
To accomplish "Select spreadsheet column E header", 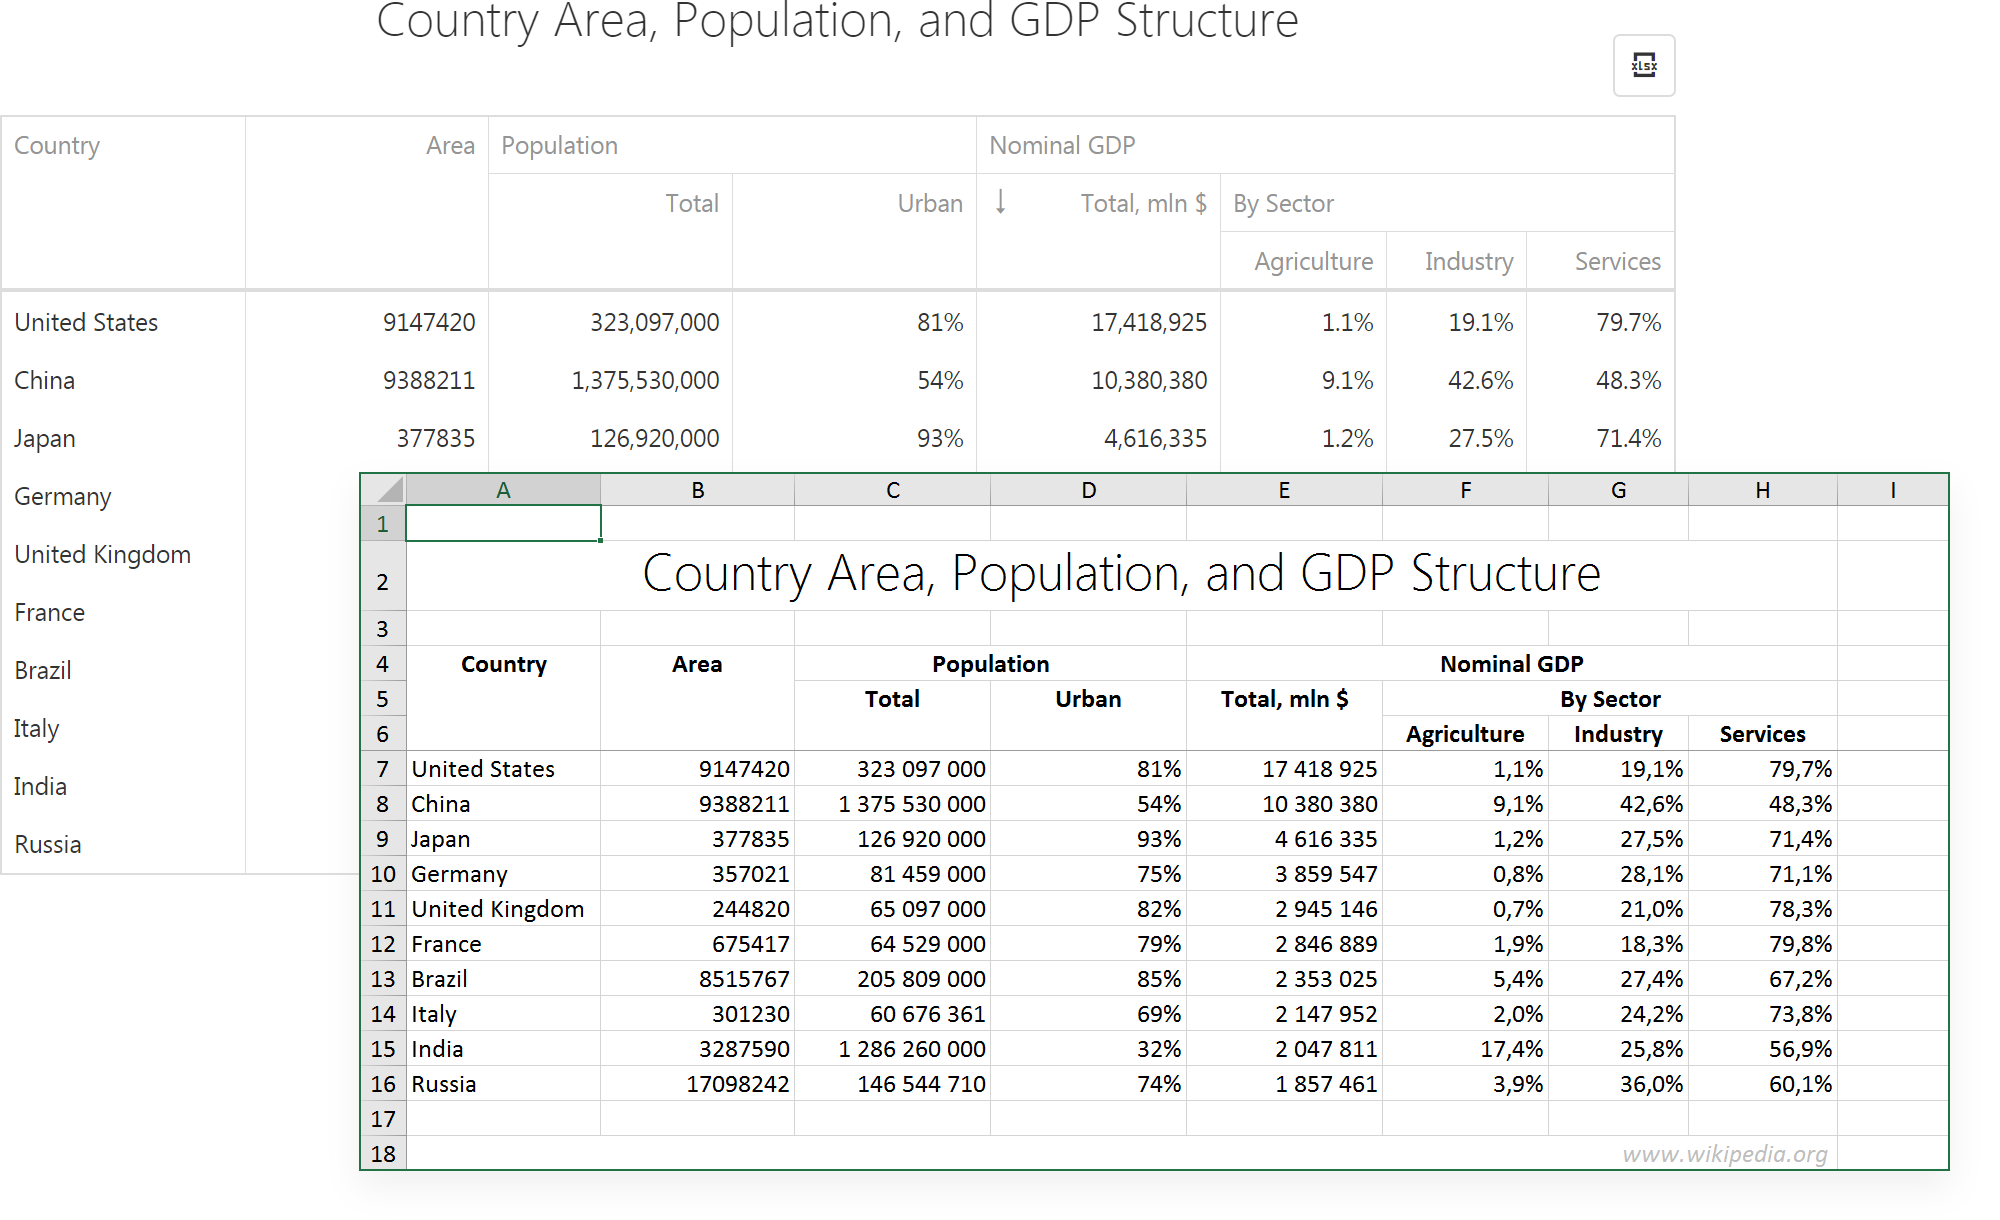I will pyautogui.click(x=1284, y=490).
